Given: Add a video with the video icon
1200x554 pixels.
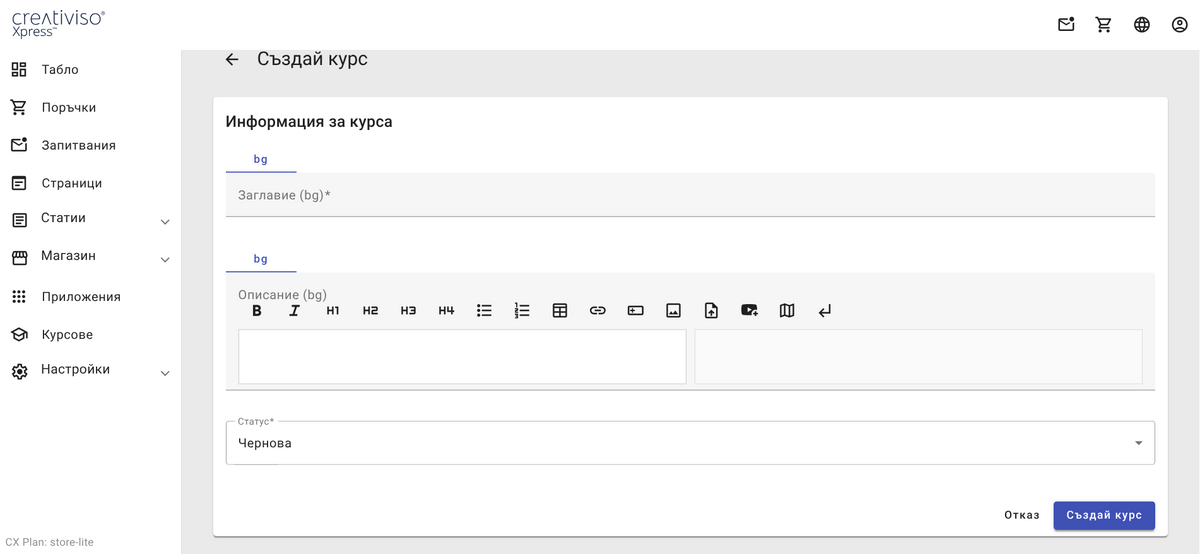Looking at the screenshot, I should (749, 311).
